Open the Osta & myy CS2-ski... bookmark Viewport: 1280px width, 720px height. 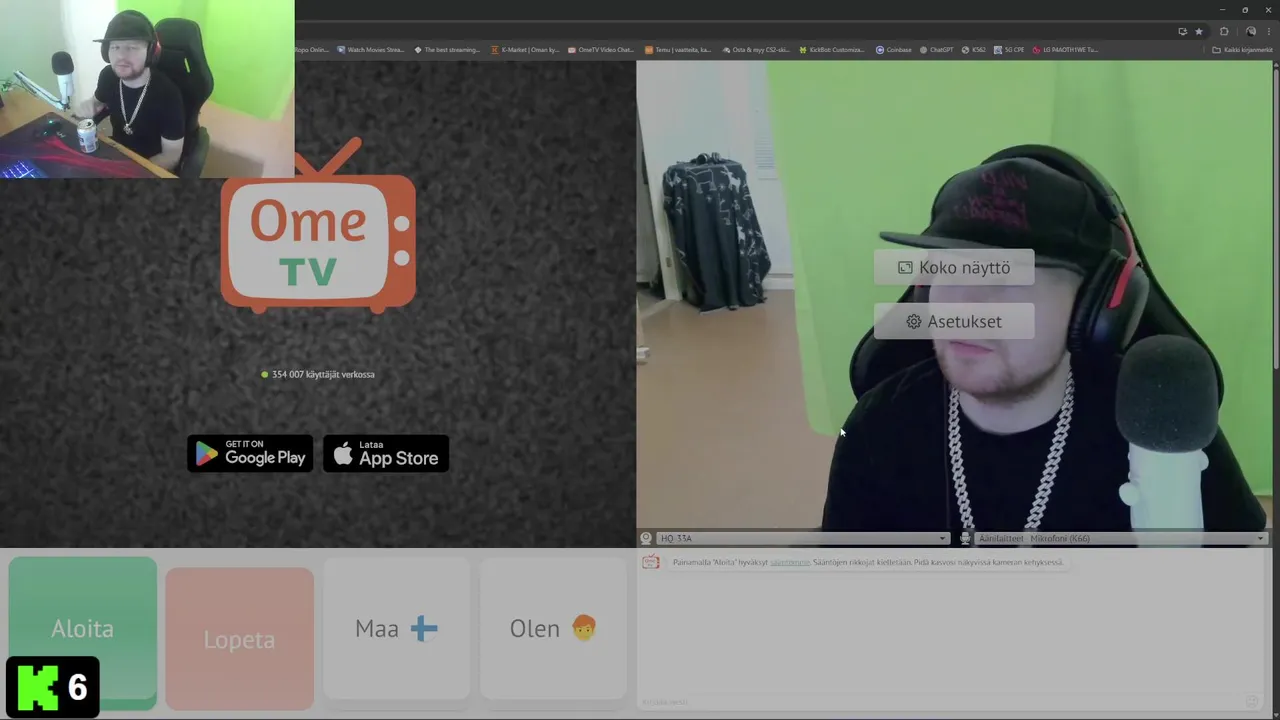(x=756, y=49)
